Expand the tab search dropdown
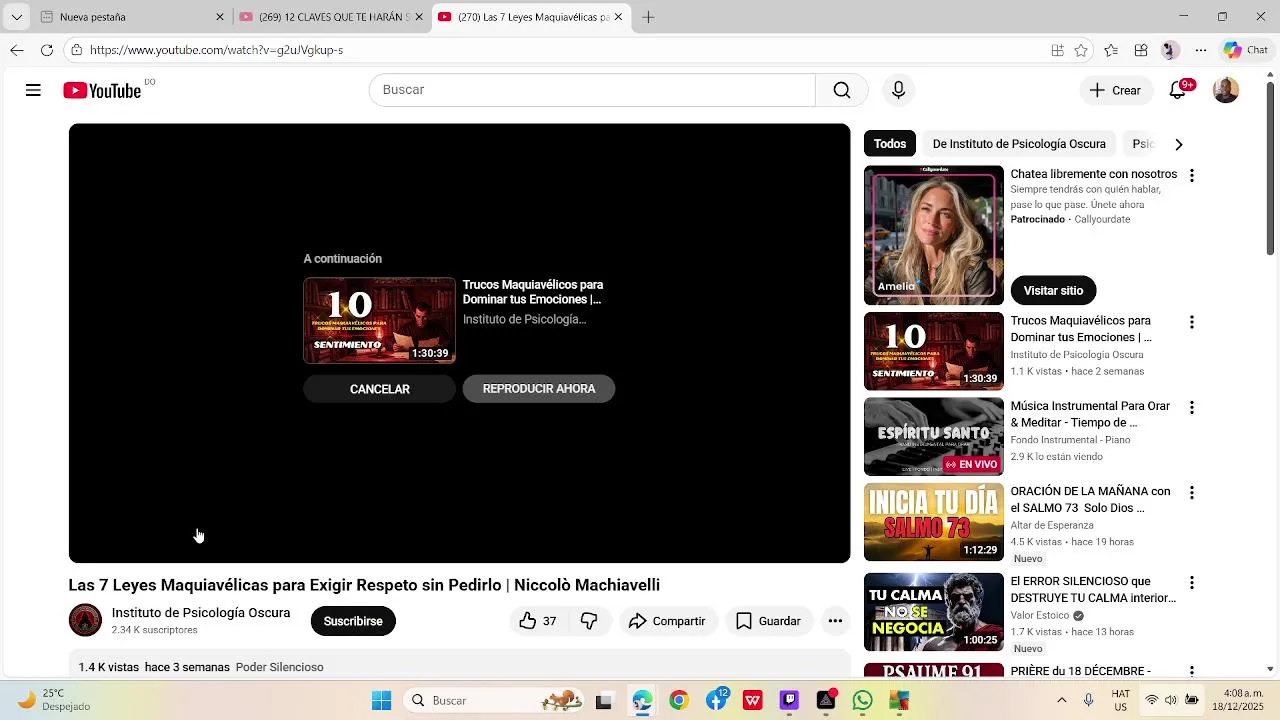1280x720 pixels. (17, 17)
